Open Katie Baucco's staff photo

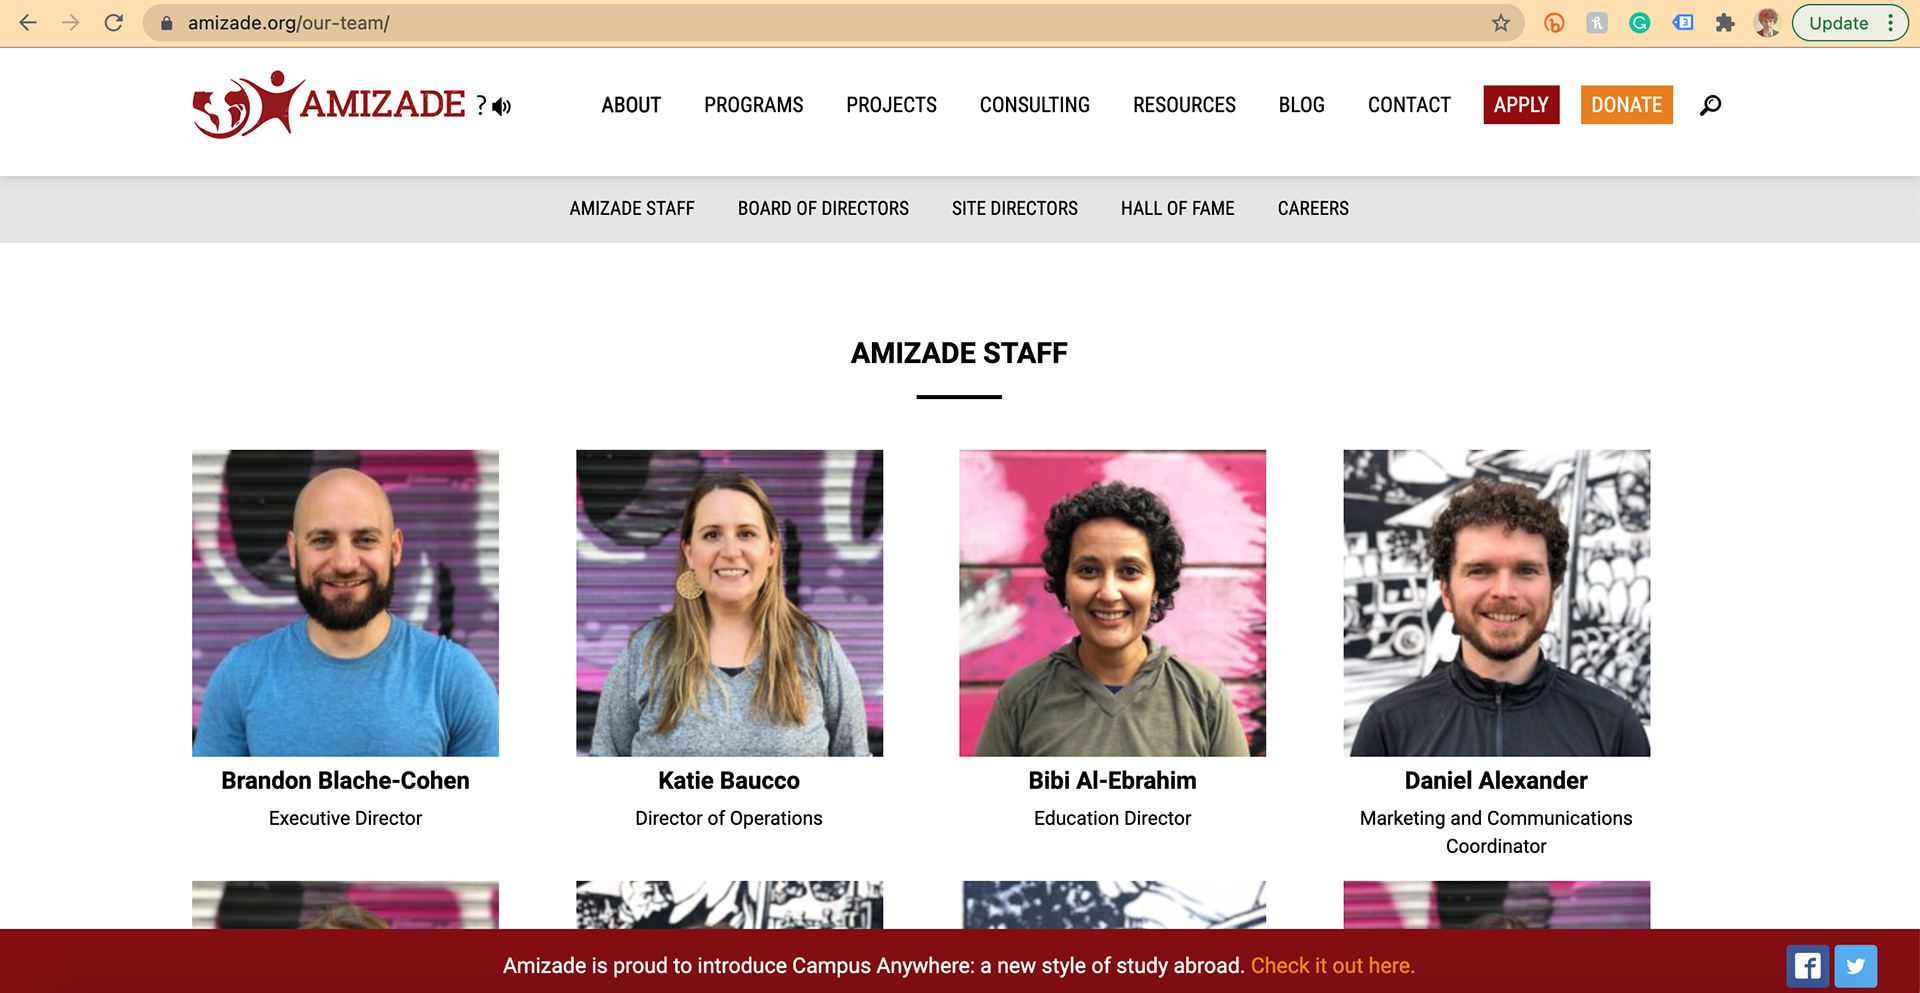point(729,603)
